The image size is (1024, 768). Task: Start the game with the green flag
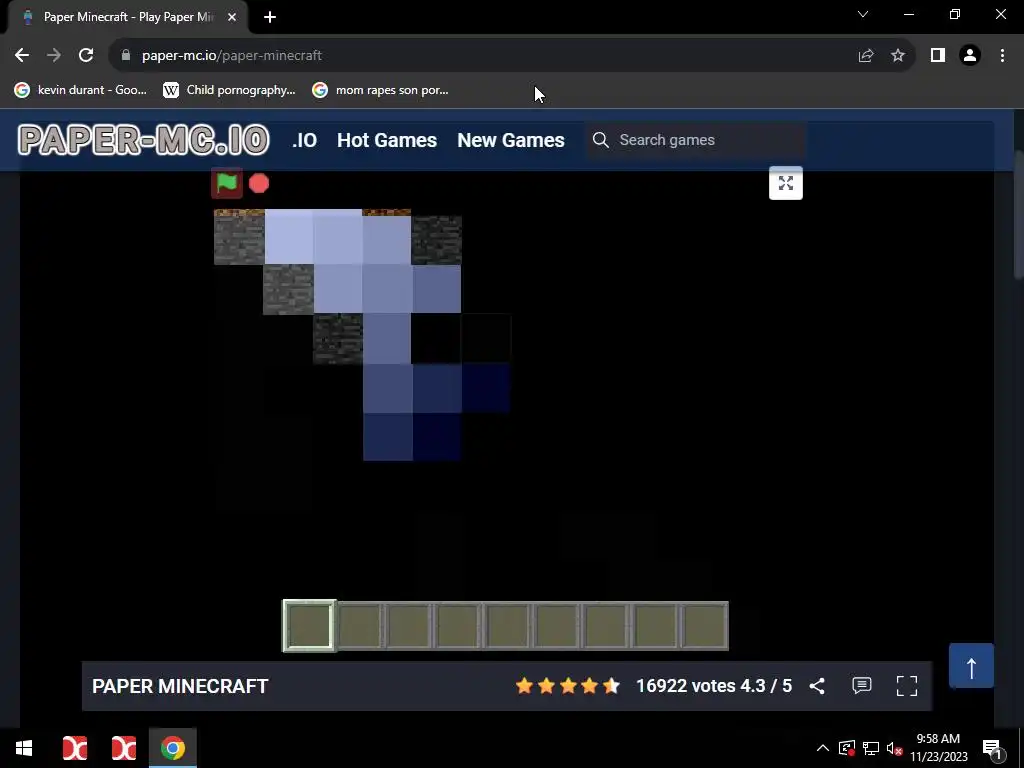click(x=227, y=184)
